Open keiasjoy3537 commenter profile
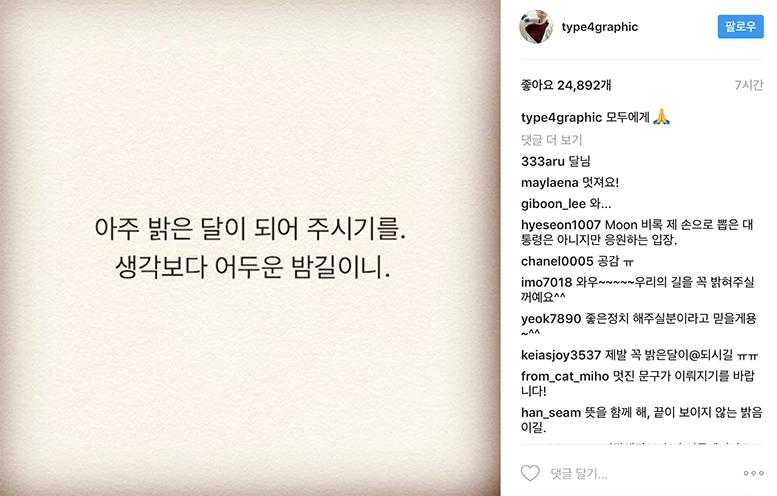 pyautogui.click(x=560, y=355)
